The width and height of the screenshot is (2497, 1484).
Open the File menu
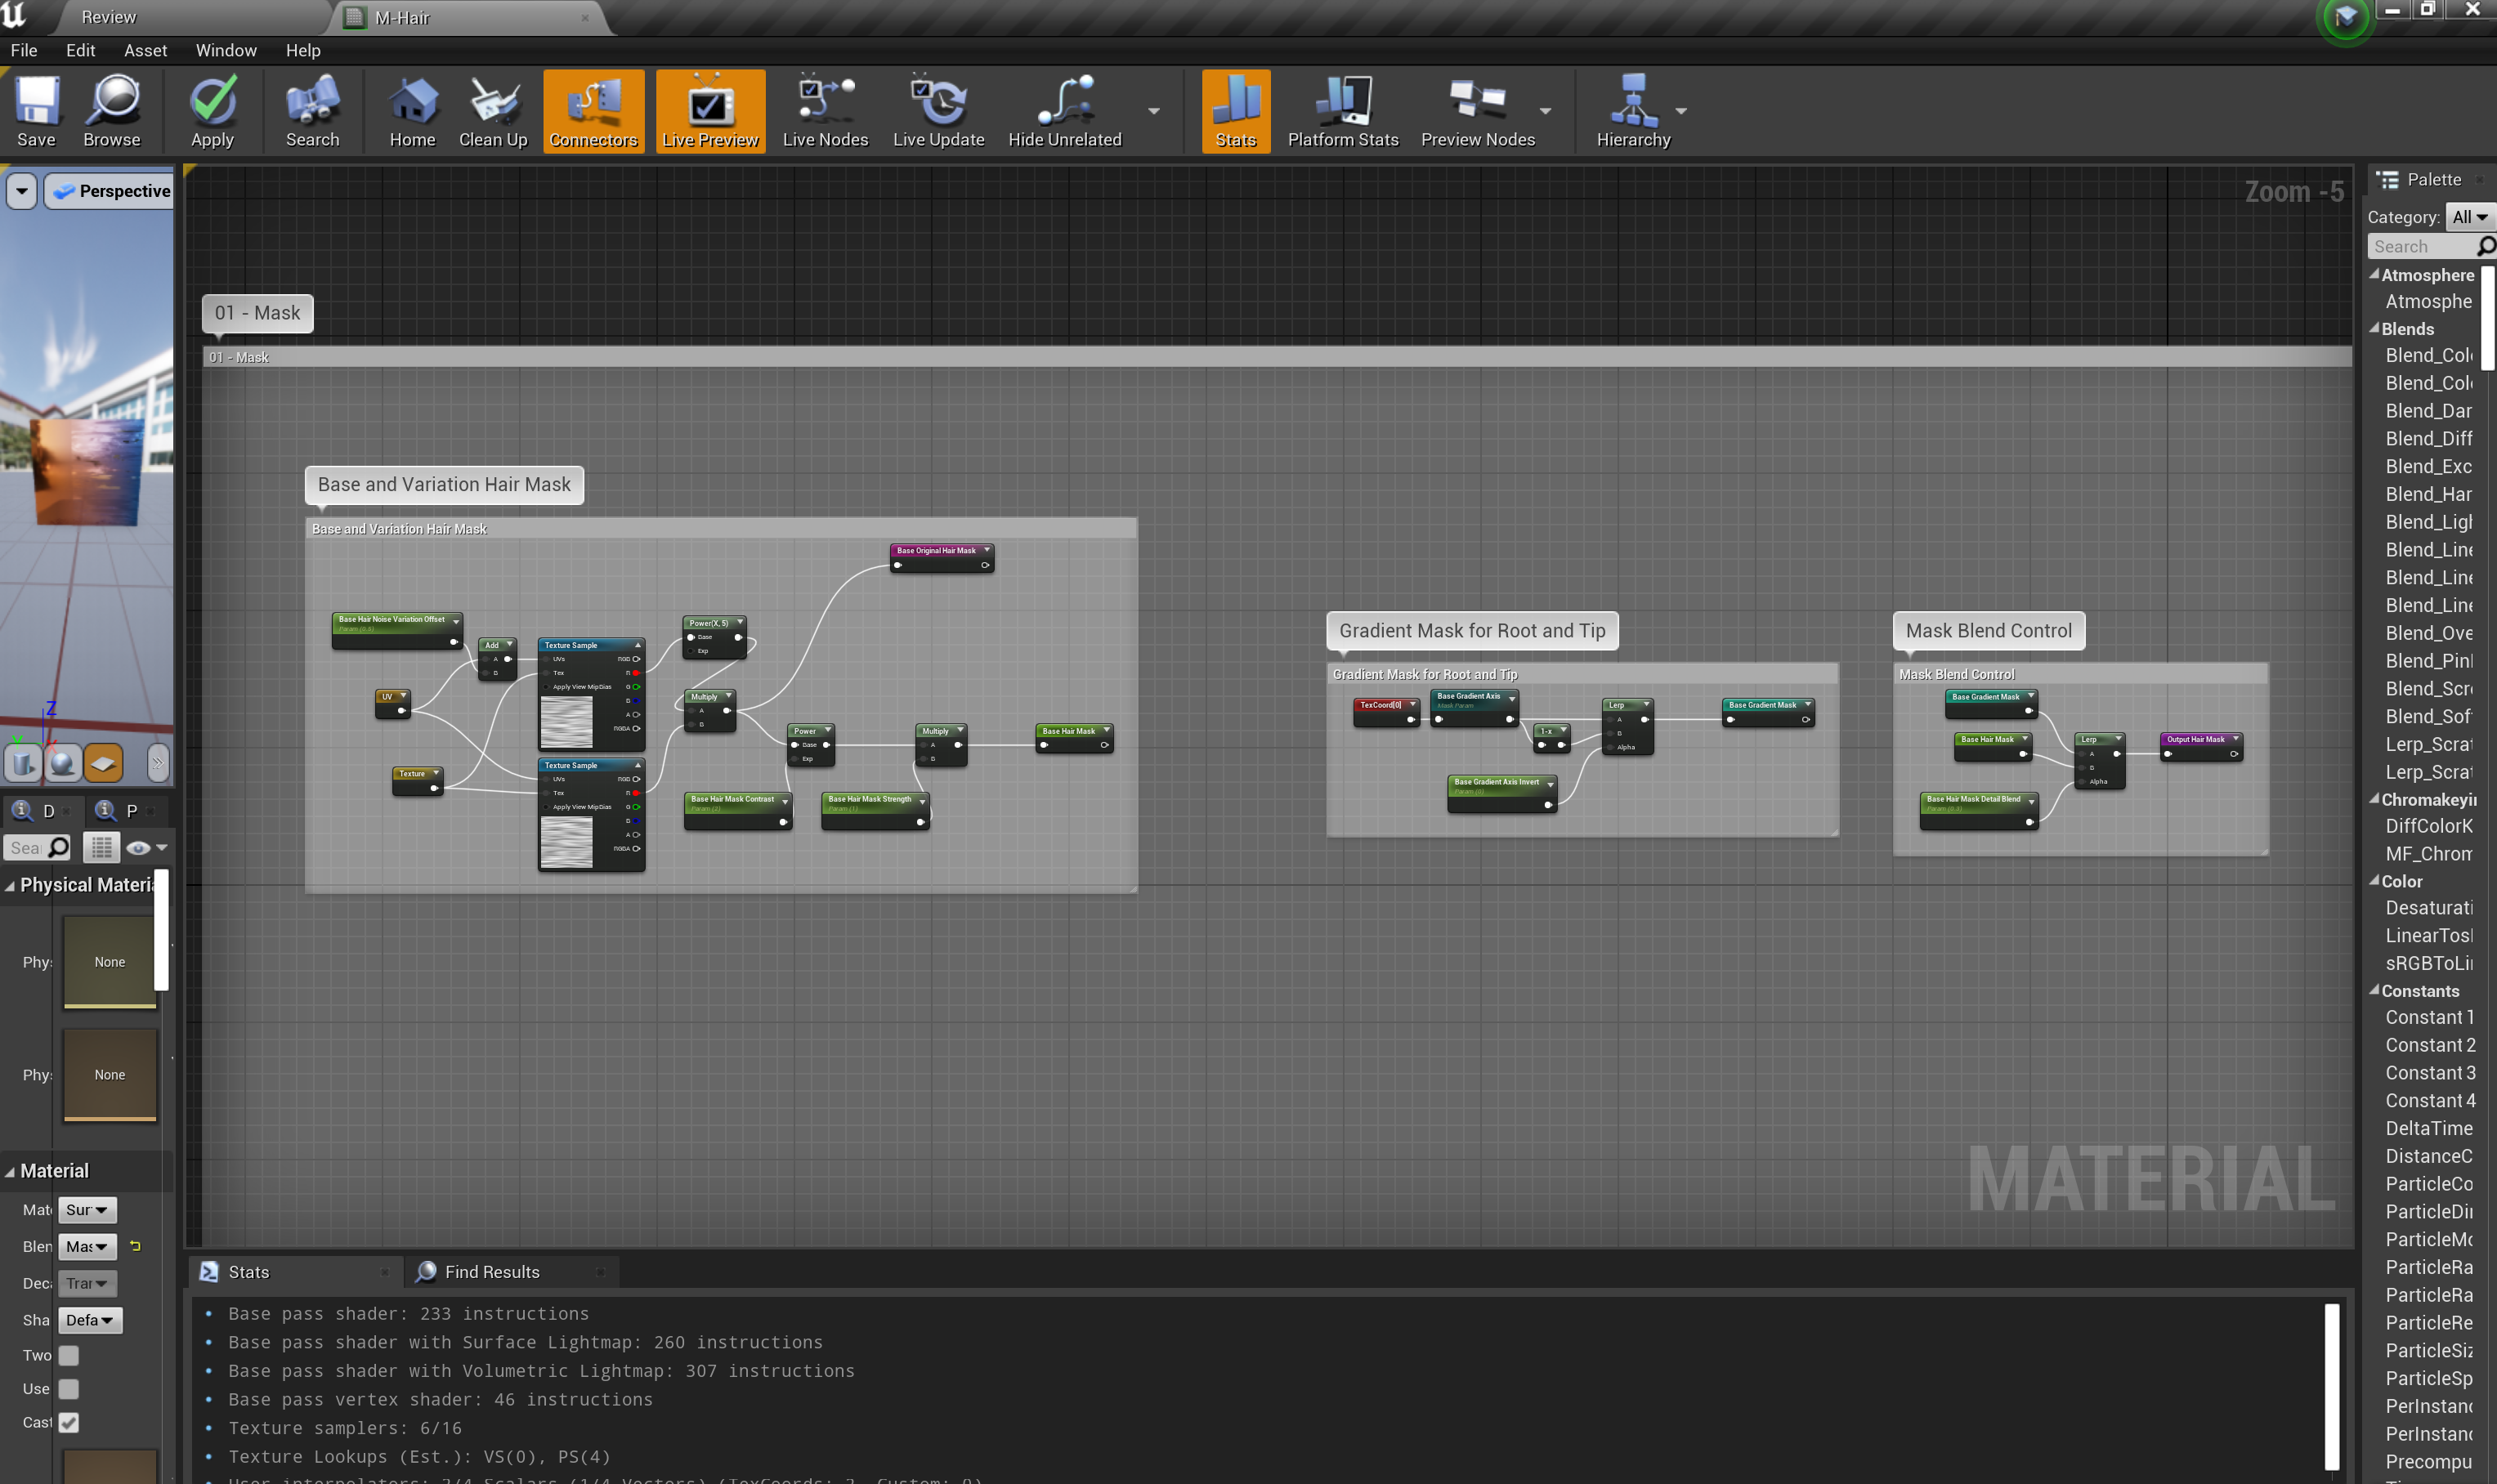pos(24,50)
